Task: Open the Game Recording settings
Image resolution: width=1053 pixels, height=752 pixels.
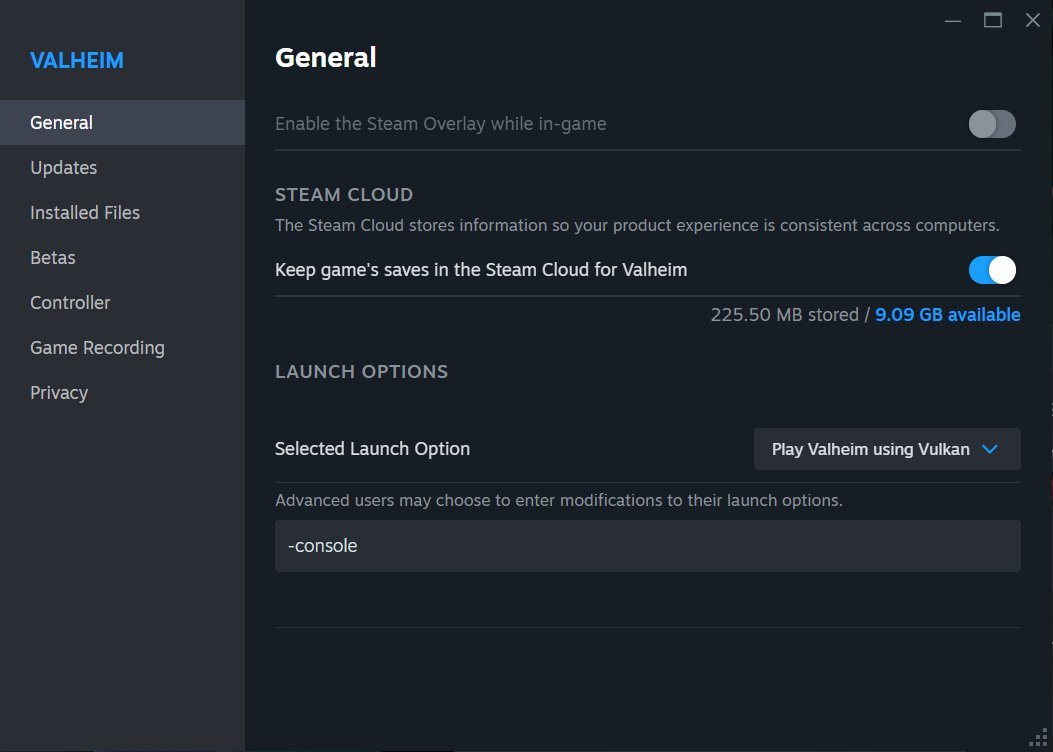Action: [97, 347]
